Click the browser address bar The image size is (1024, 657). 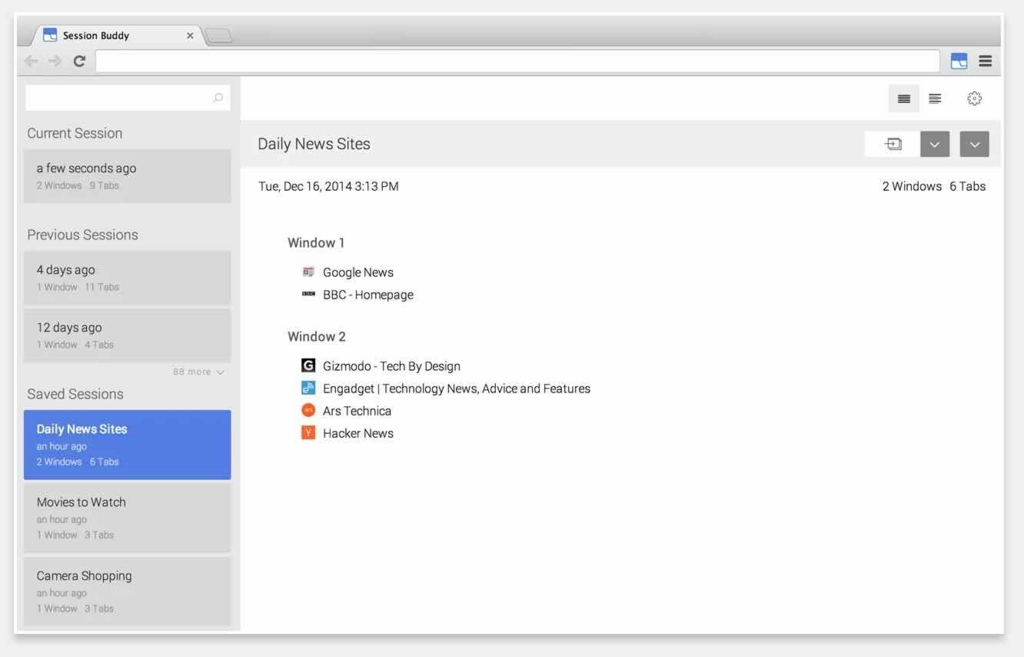pyautogui.click(x=517, y=61)
